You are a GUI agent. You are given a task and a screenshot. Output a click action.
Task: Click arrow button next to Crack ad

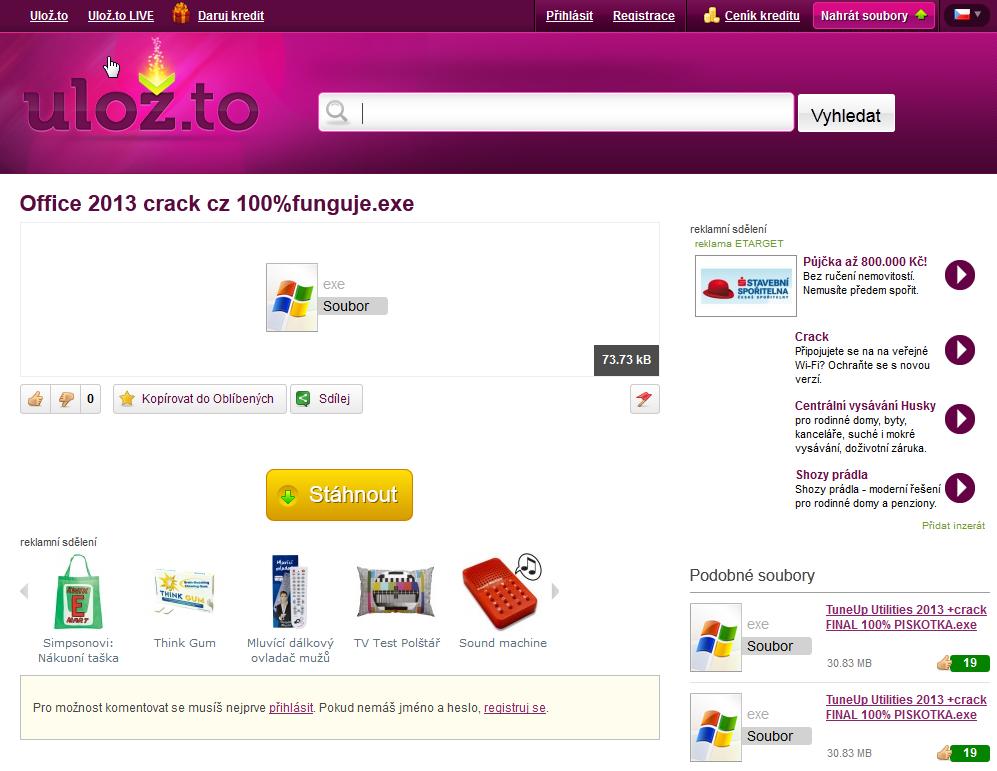(959, 350)
